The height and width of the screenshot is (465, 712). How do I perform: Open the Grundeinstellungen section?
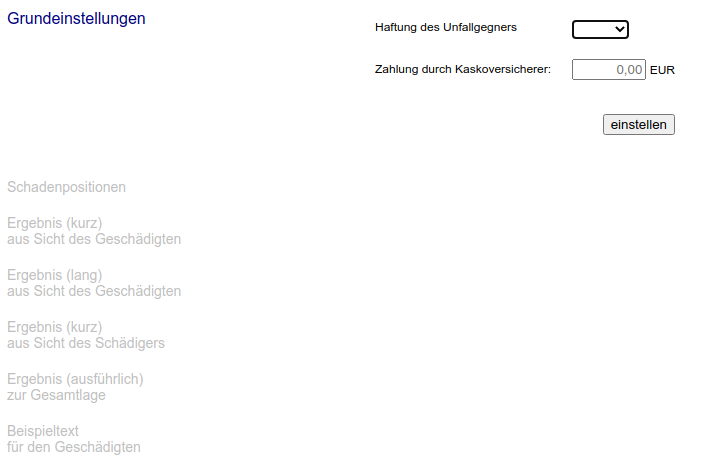point(76,18)
